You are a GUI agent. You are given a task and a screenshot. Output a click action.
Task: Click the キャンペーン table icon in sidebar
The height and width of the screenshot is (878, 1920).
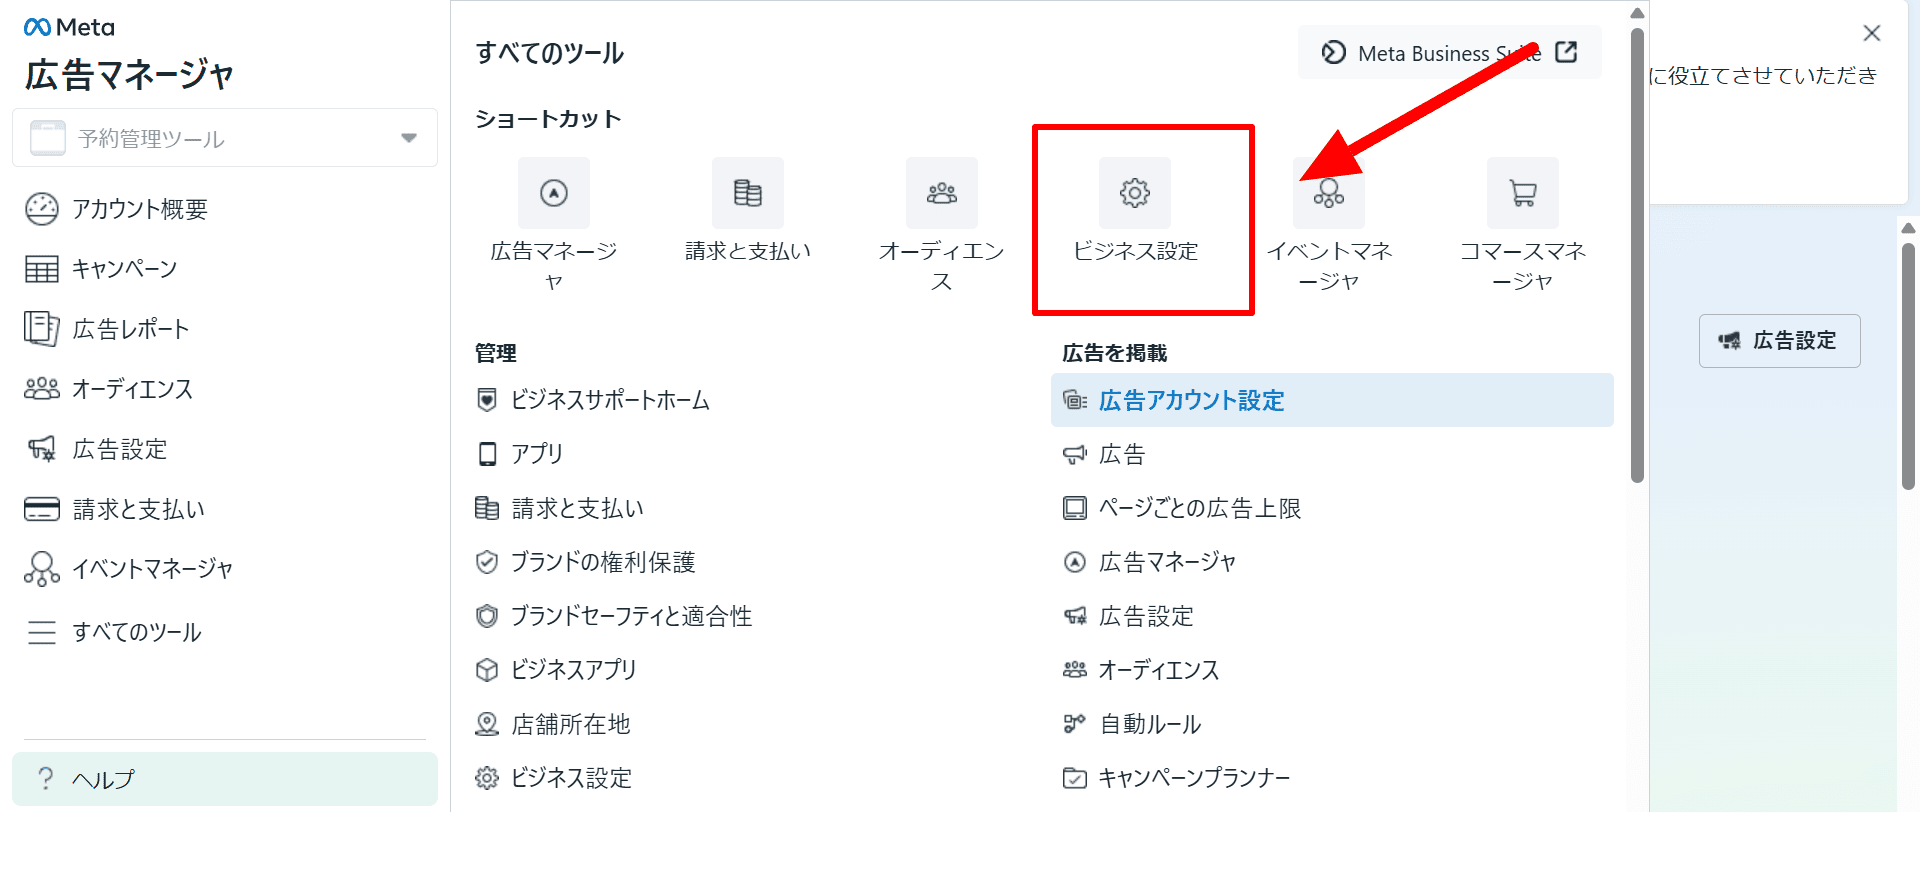point(42,269)
